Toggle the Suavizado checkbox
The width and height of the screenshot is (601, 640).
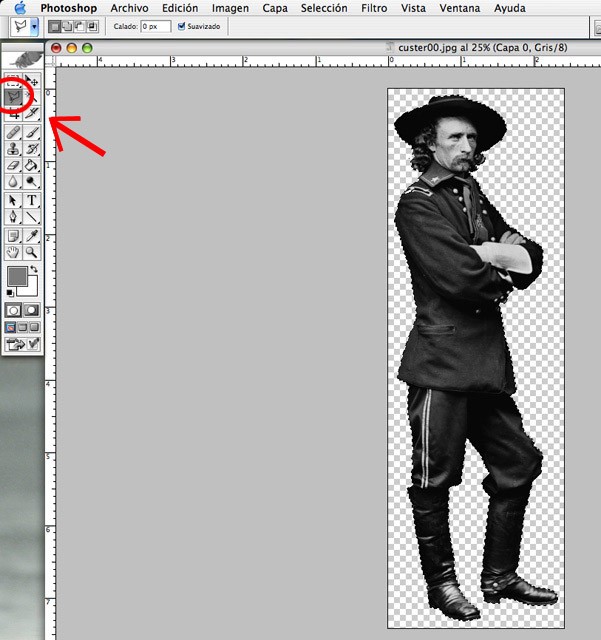click(x=181, y=26)
